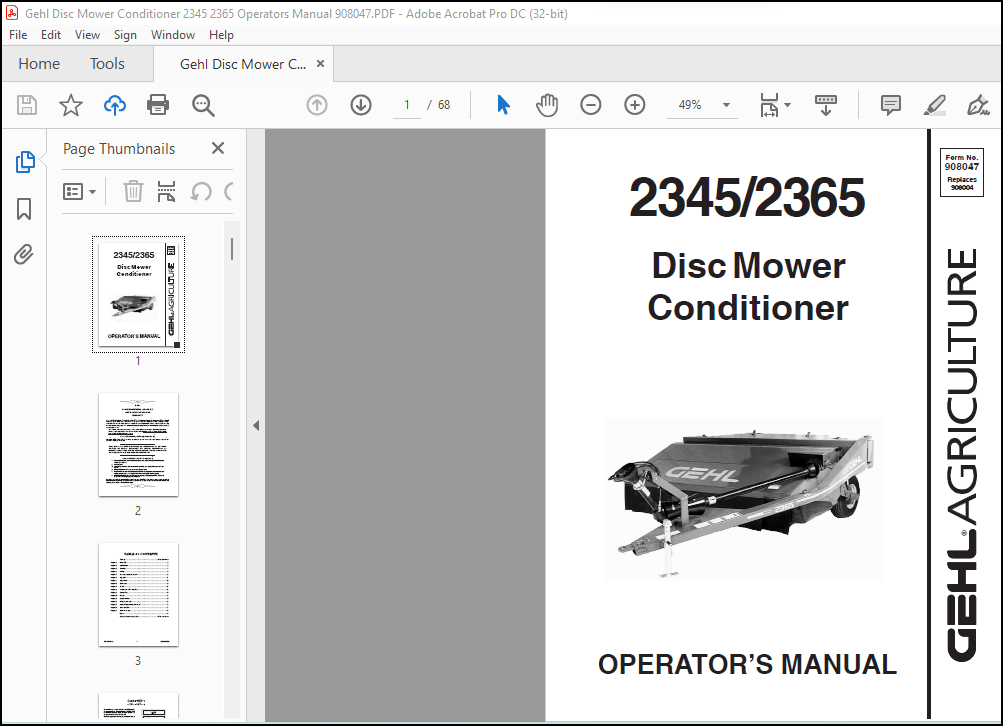Open the File menu
This screenshot has width=1003, height=726.
click(18, 35)
